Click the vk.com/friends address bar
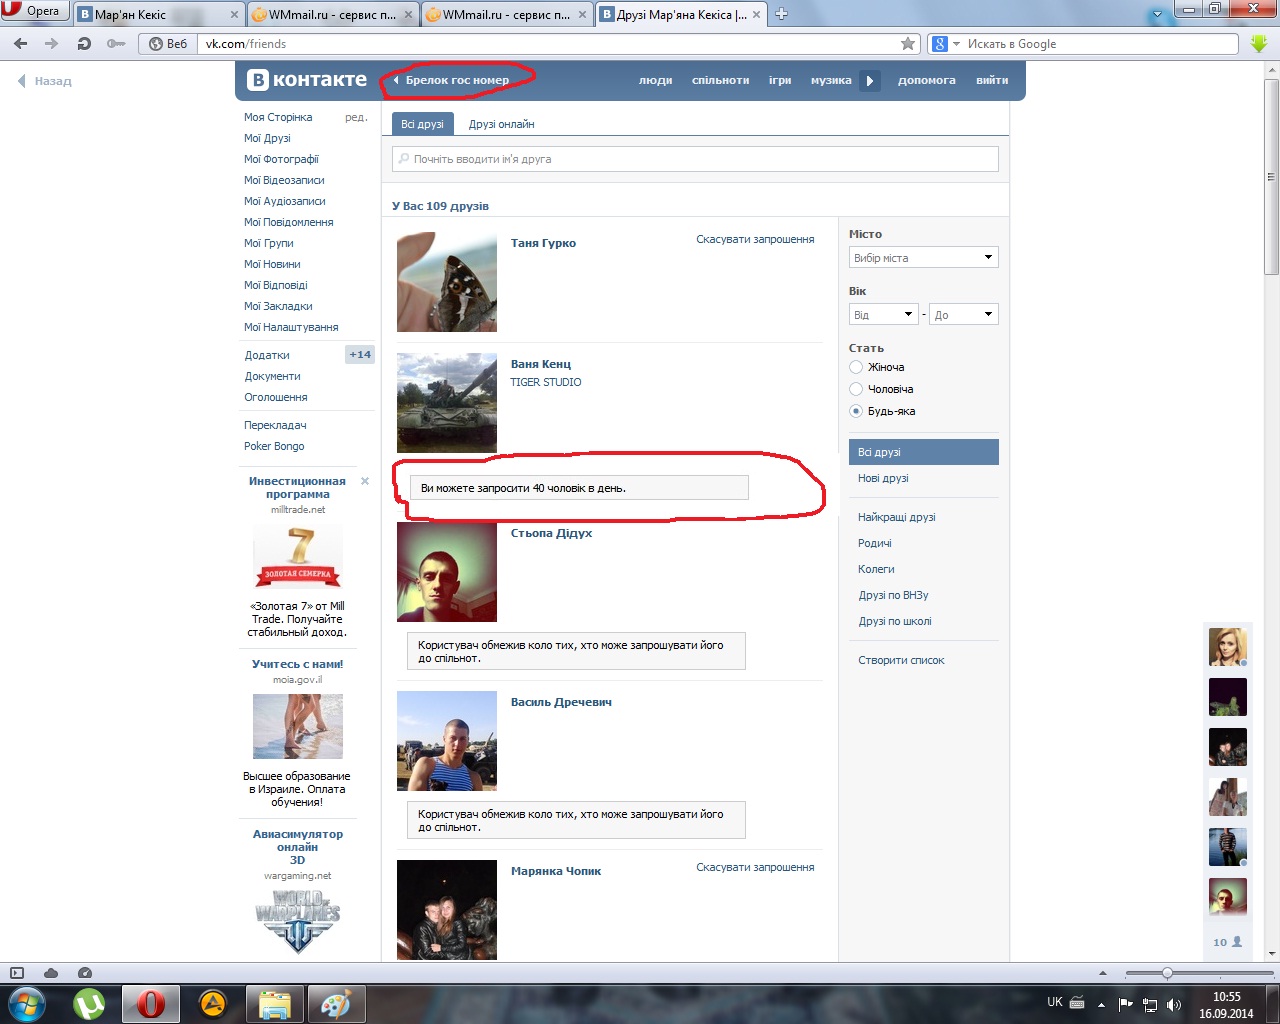 pyautogui.click(x=549, y=44)
